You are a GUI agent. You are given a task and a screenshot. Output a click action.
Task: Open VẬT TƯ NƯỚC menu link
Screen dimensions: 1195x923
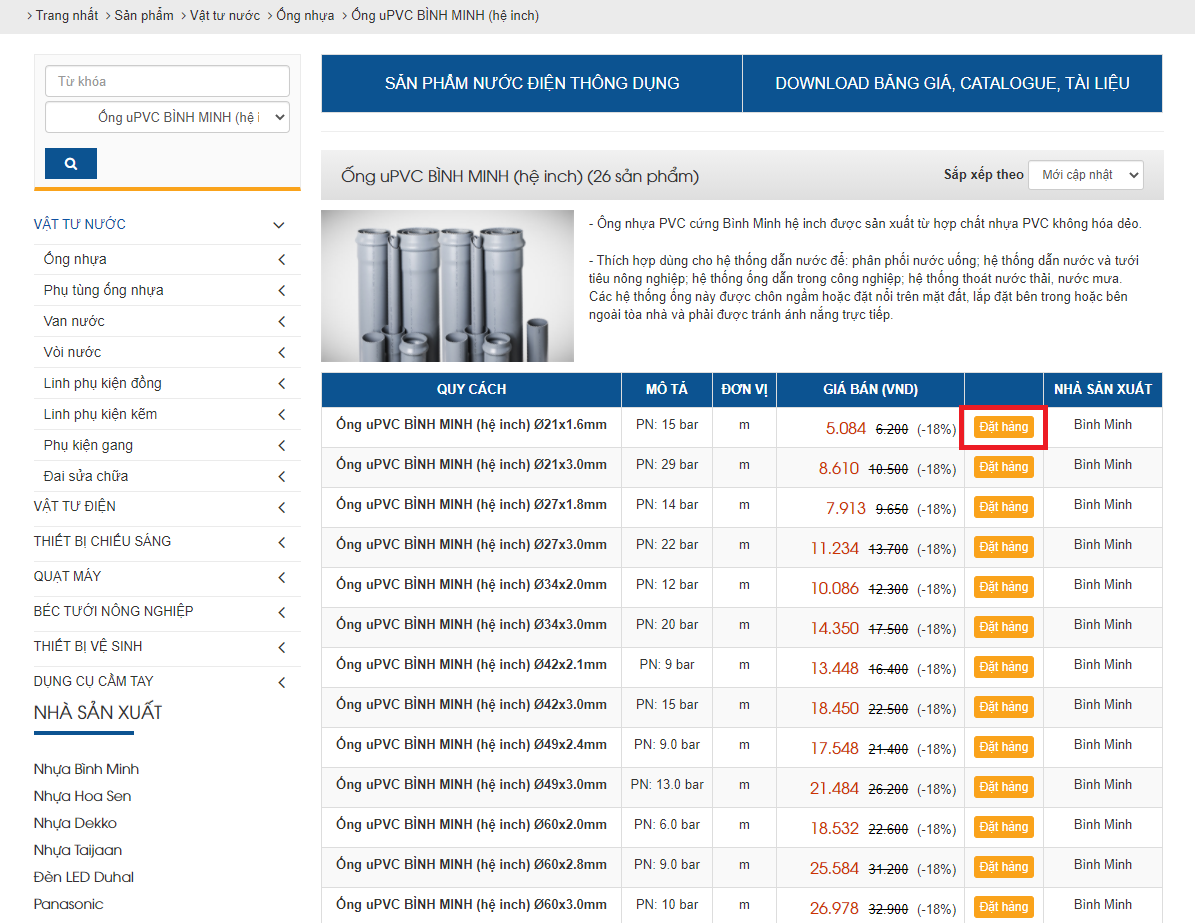point(79,224)
